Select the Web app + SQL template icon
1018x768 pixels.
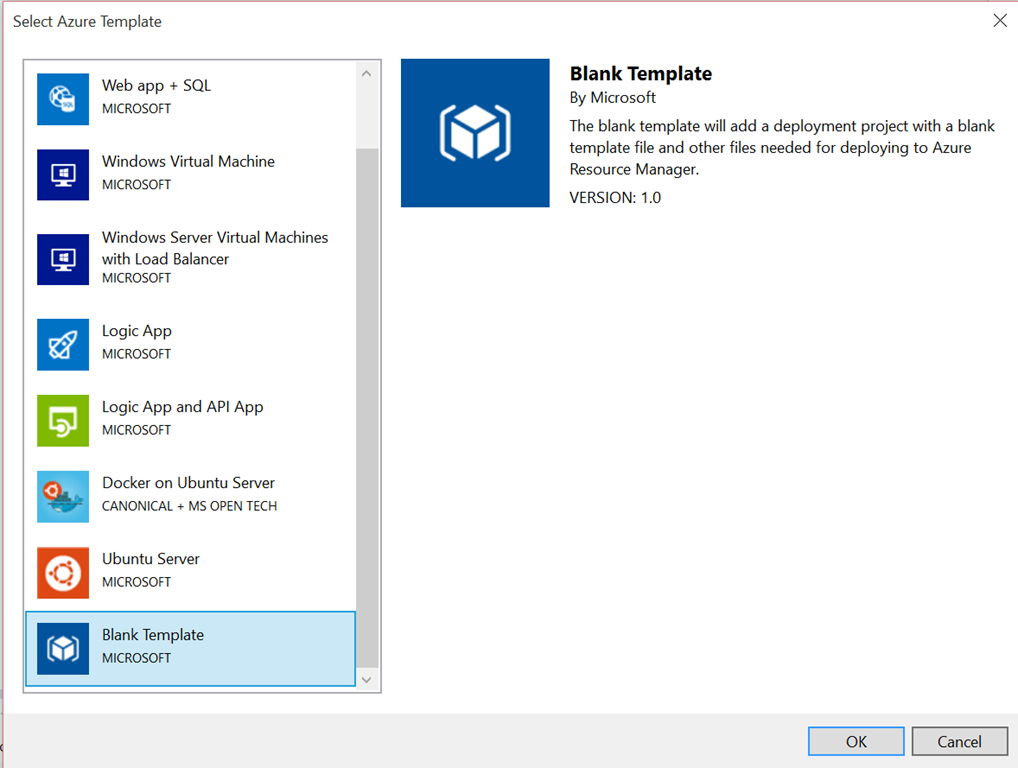point(63,99)
